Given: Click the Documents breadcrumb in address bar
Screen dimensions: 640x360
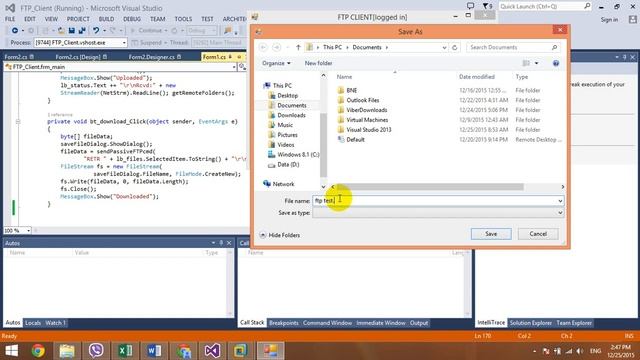Looking at the screenshot, I should point(367,47).
